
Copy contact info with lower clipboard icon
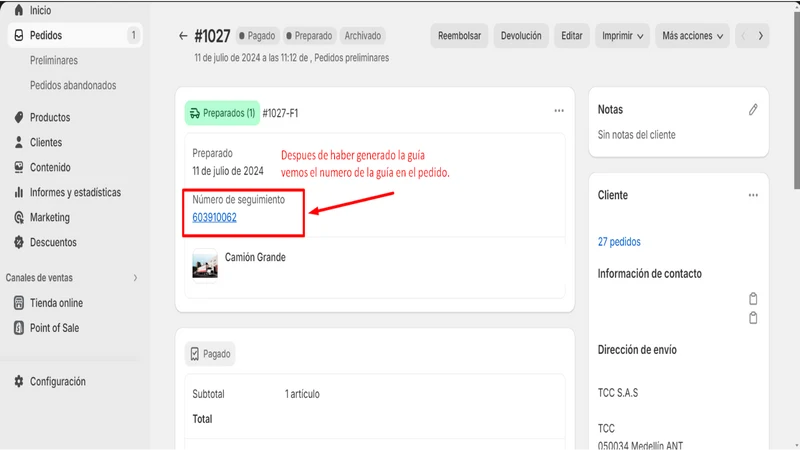(x=753, y=318)
